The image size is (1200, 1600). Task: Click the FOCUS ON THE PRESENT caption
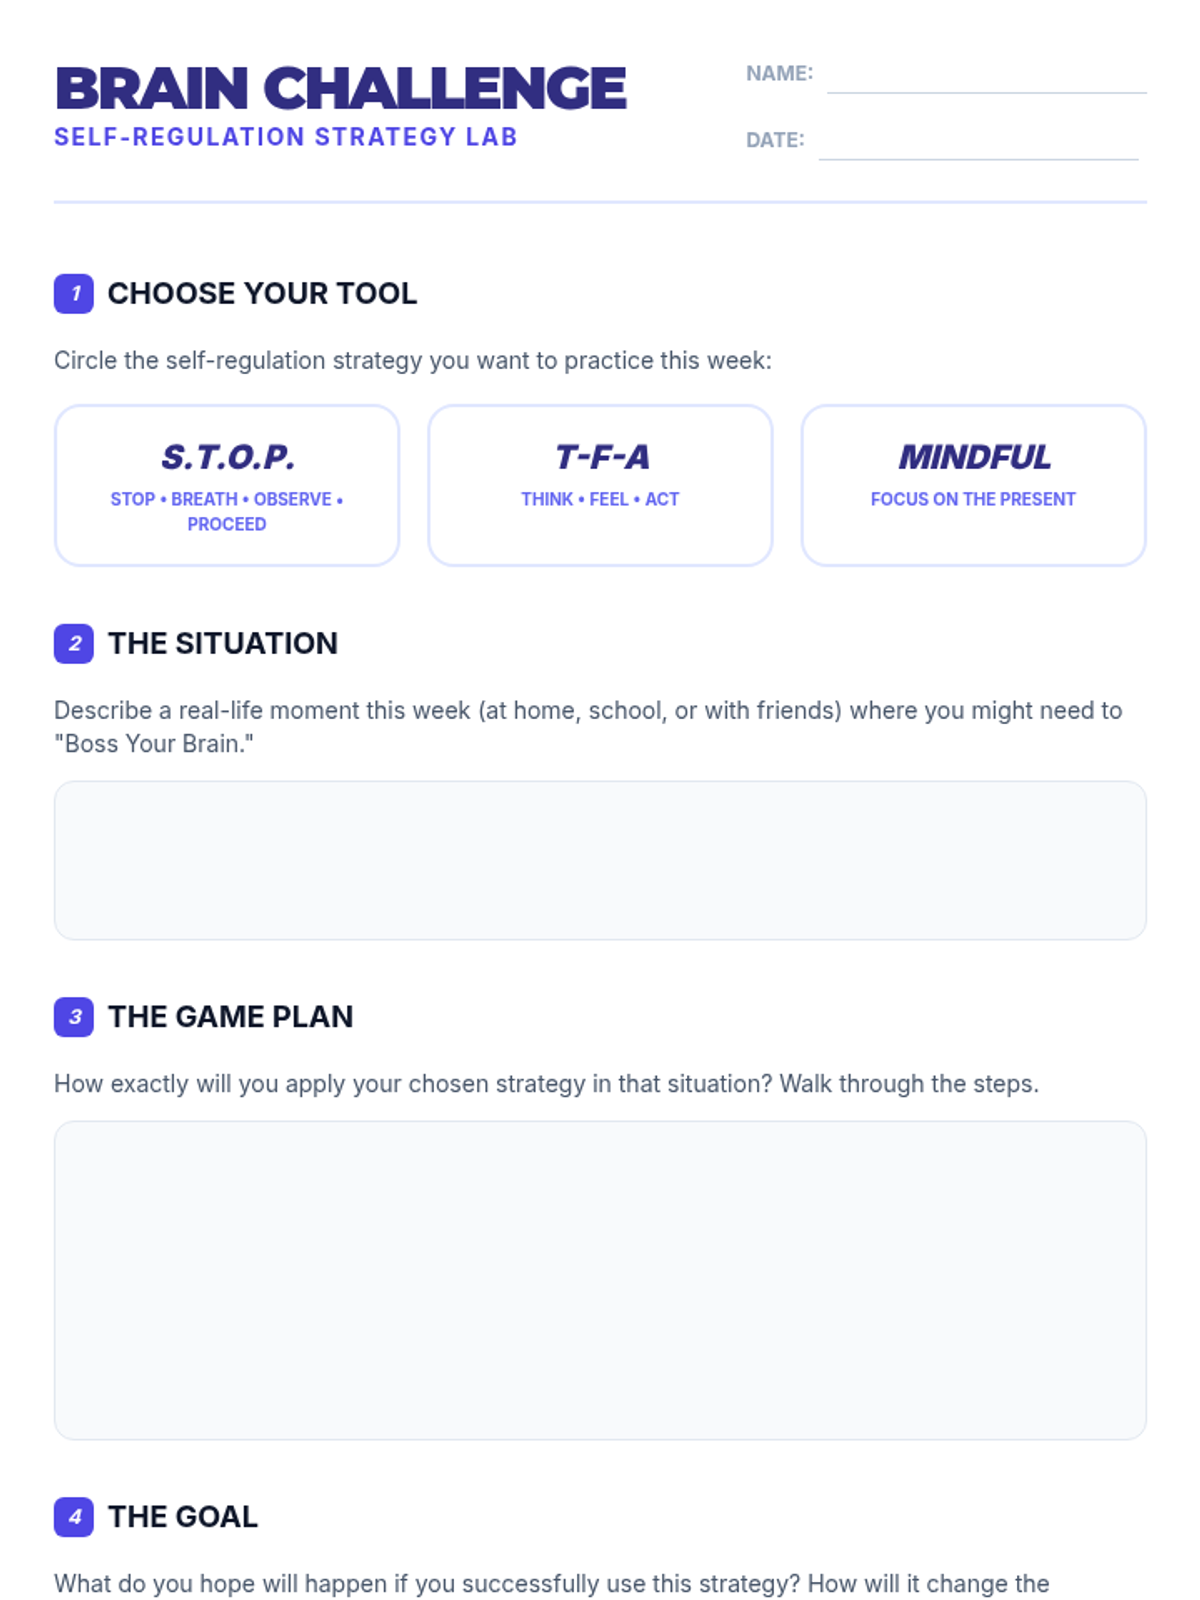973,499
